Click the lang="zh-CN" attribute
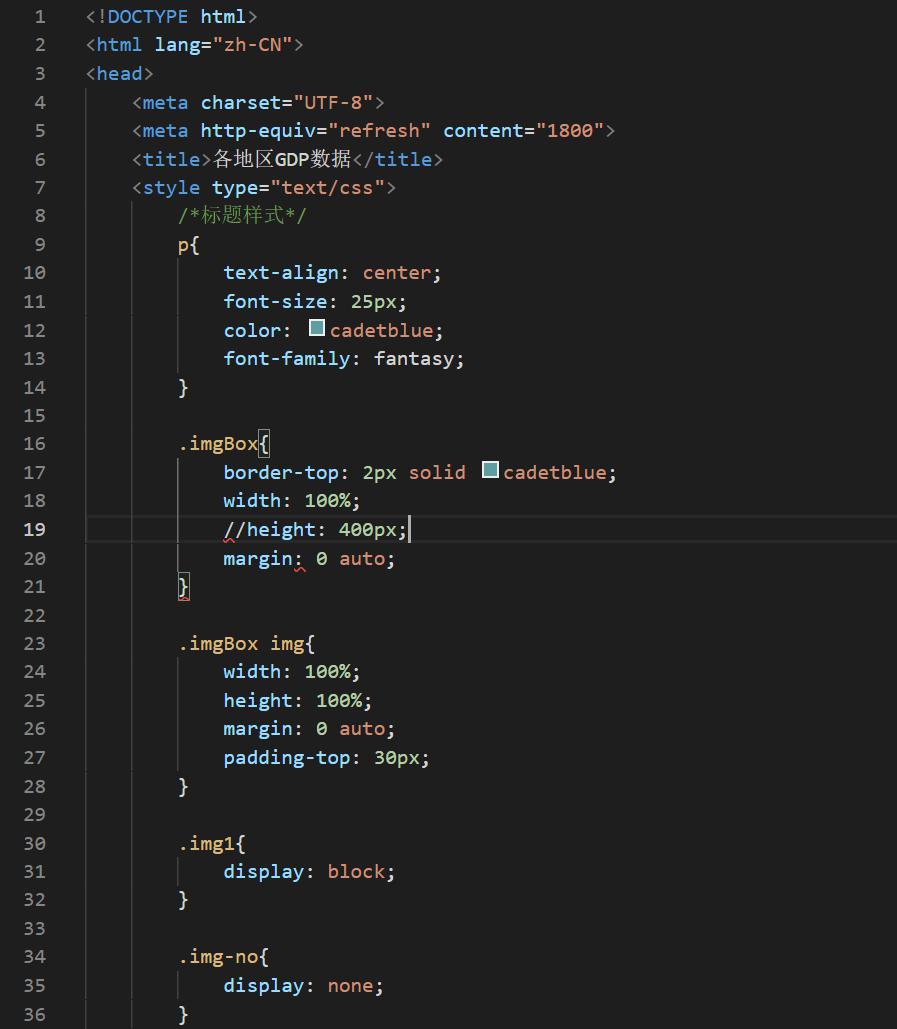 [x=223, y=45]
